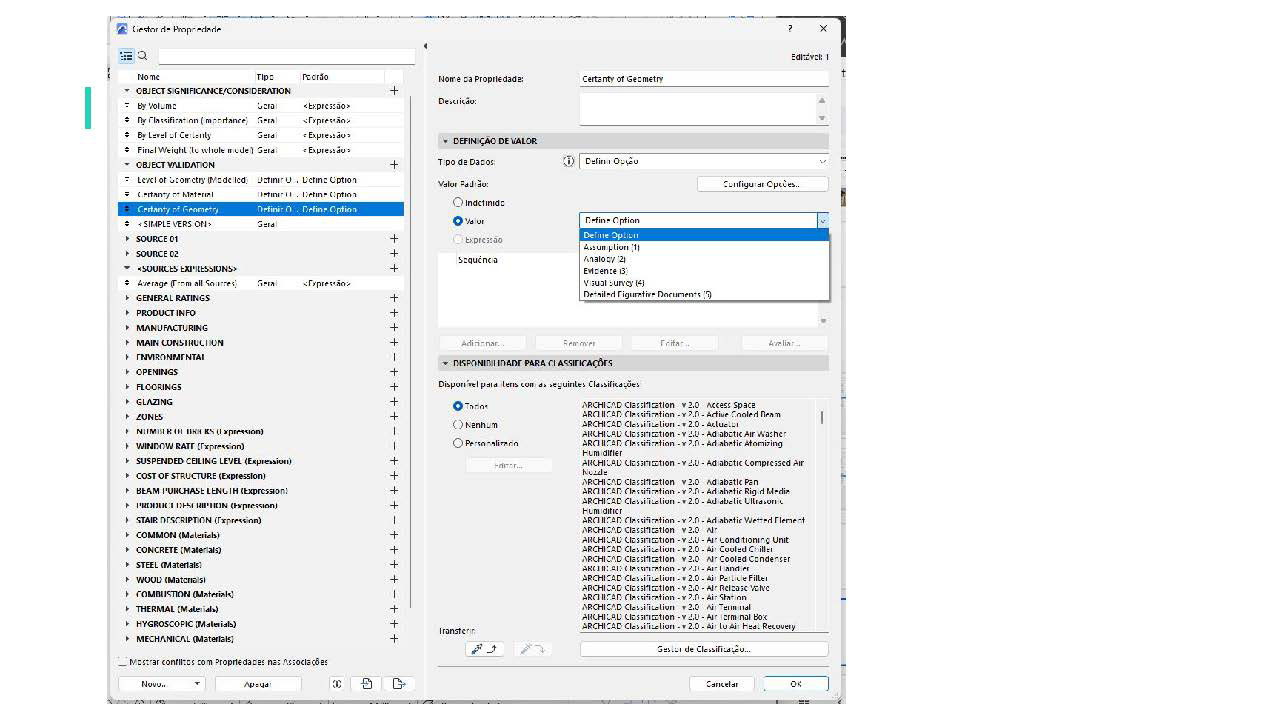Click the import properties icon at bottom
Viewport: 1280px width, 720px height.
(x=367, y=684)
